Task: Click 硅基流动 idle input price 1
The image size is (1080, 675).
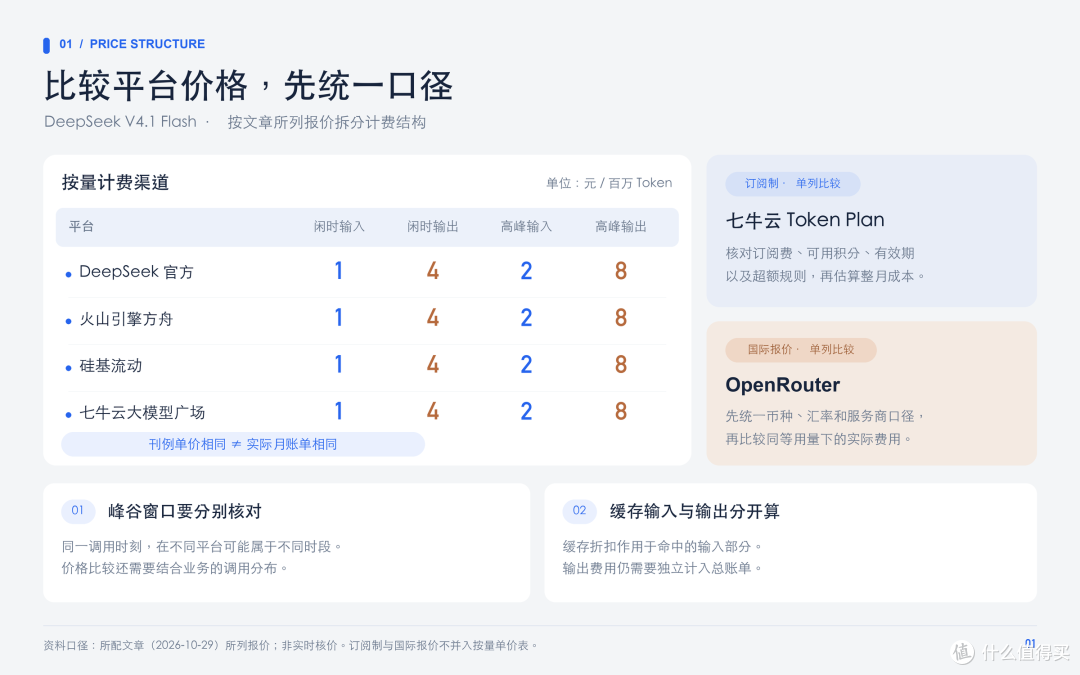Action: point(338,364)
